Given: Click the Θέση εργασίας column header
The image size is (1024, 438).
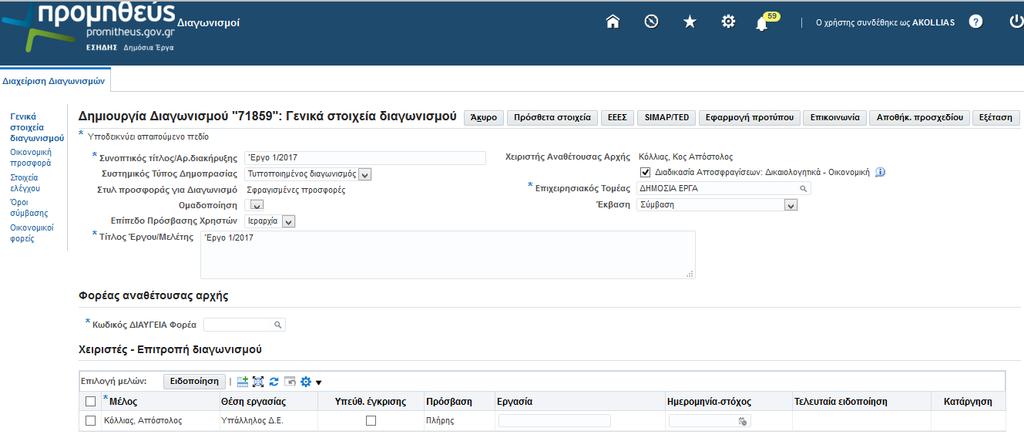Looking at the screenshot, I should pos(253,401).
